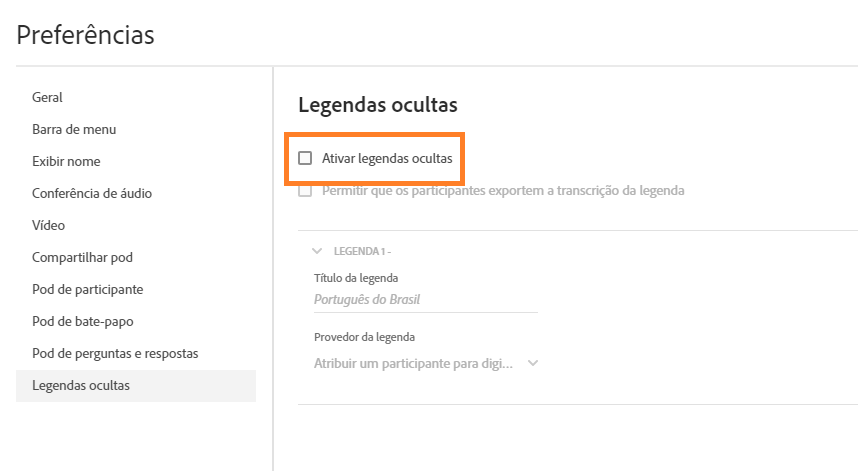Check Permitir que os participantes exportem transcrição
The height and width of the screenshot is (471, 858).
[305, 190]
